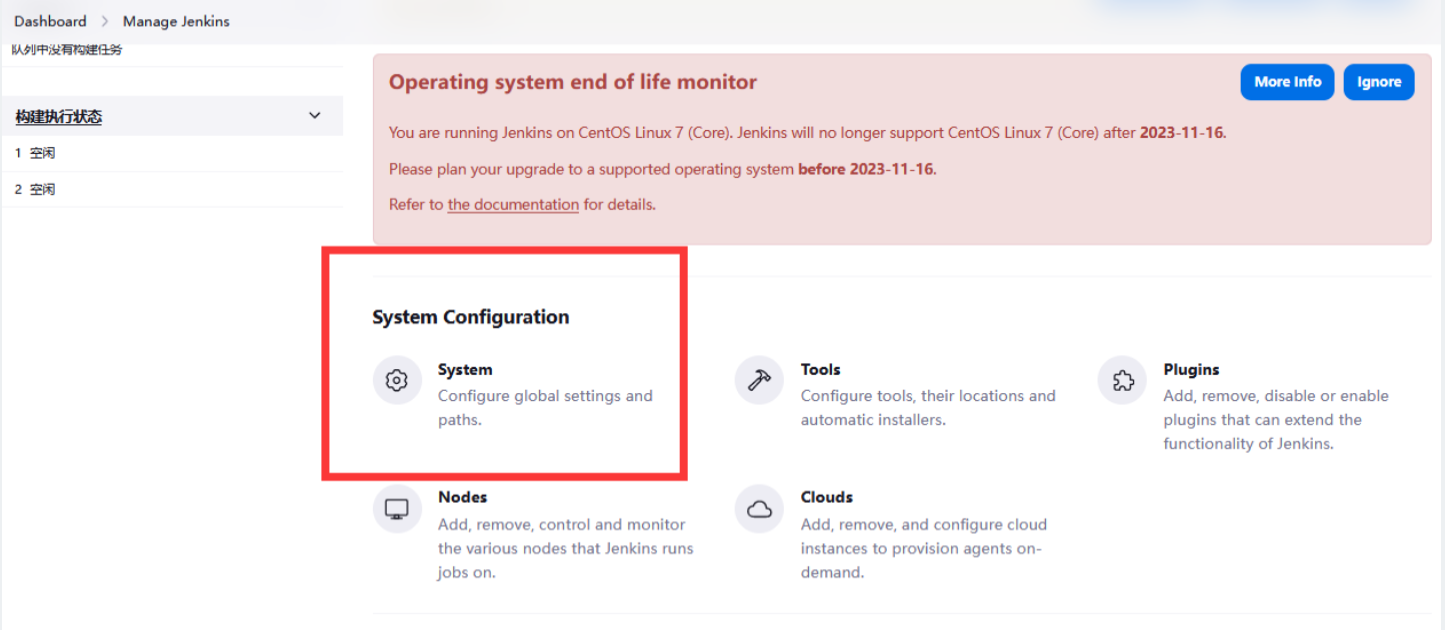
Task: Open the Tools configuration title
Action: point(820,369)
